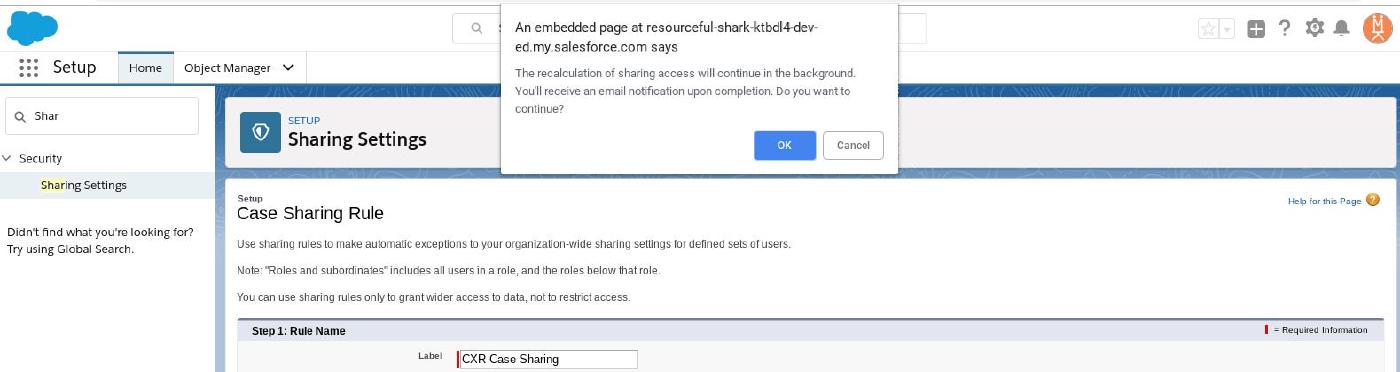Expand the Object Manager dropdown chevron
The image size is (1400, 372).
[x=288, y=68]
